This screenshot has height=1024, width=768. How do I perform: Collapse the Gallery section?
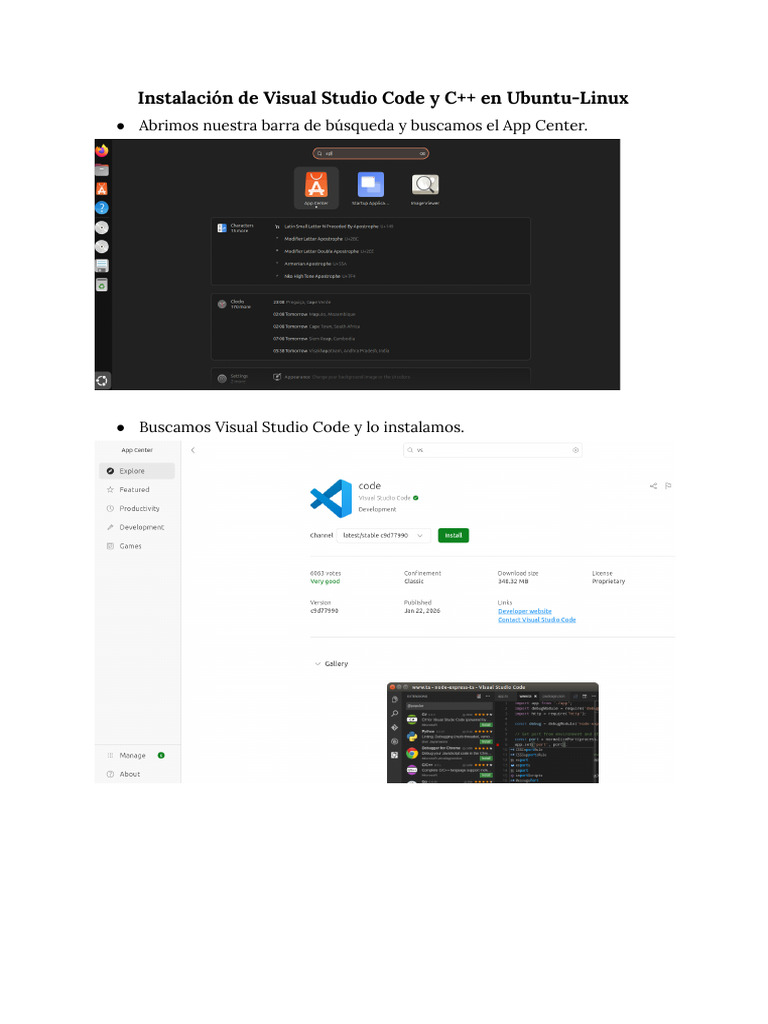point(318,664)
